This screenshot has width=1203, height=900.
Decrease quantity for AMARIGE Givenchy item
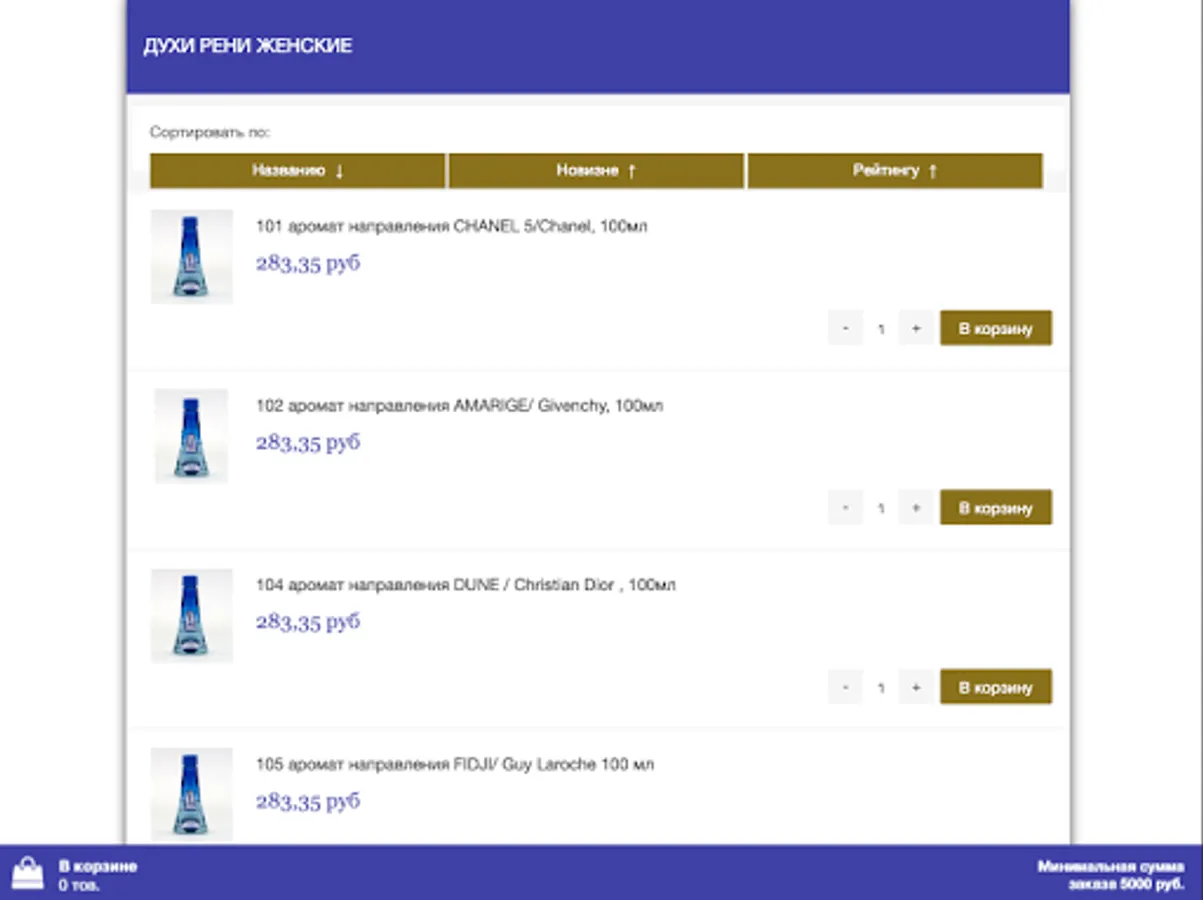[x=846, y=508]
